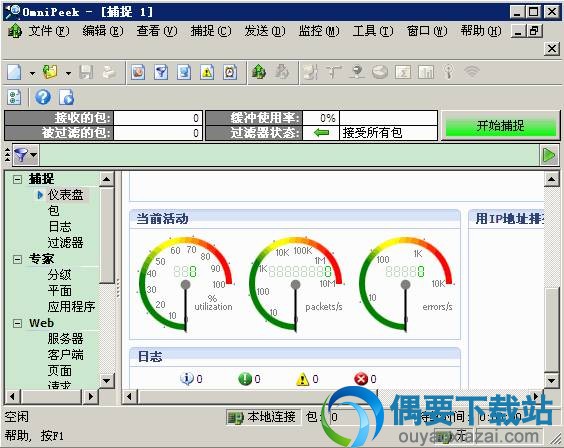Click the OmniPeek icon in menu bar

pyautogui.click(x=15, y=31)
